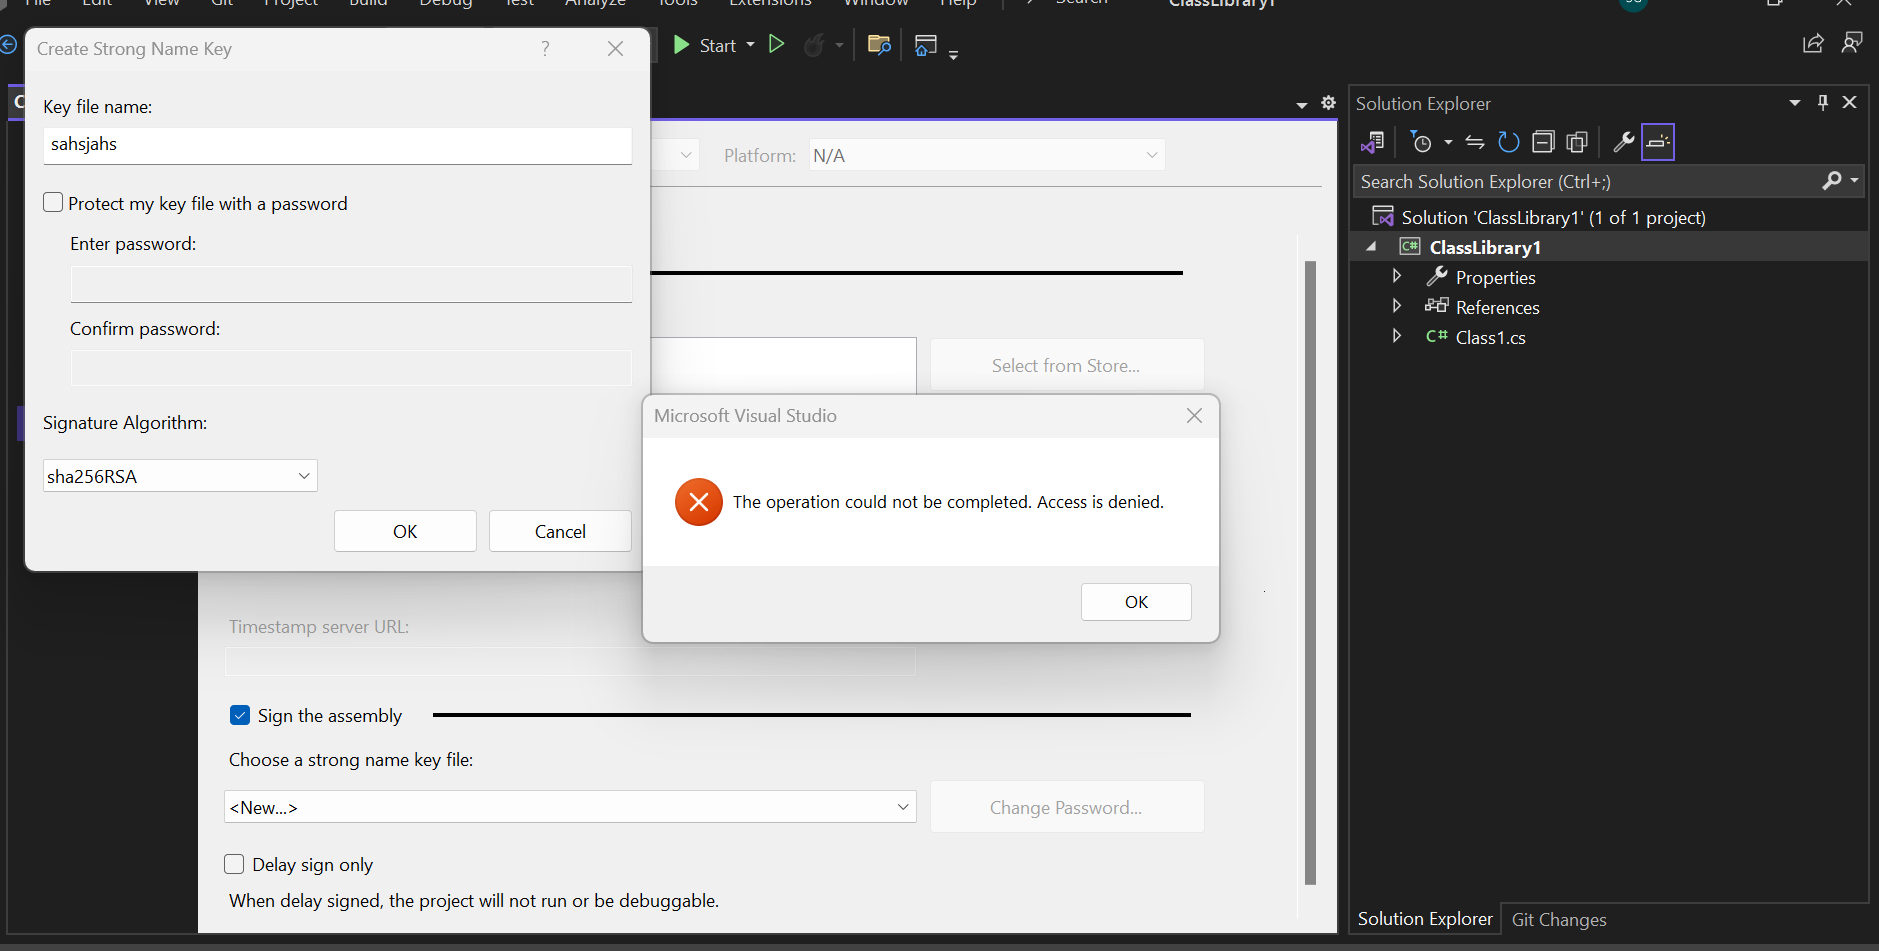Open Solution Explorer search options dropdown
The image size is (1879, 951).
1855,181
